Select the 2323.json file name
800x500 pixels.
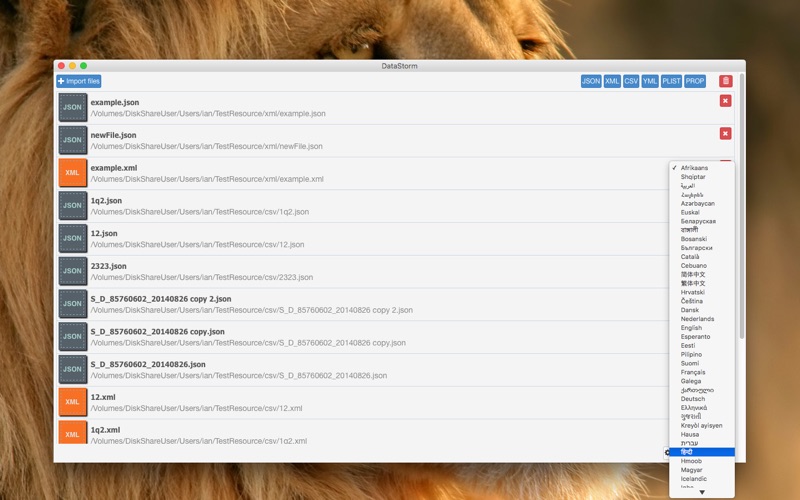tap(109, 266)
